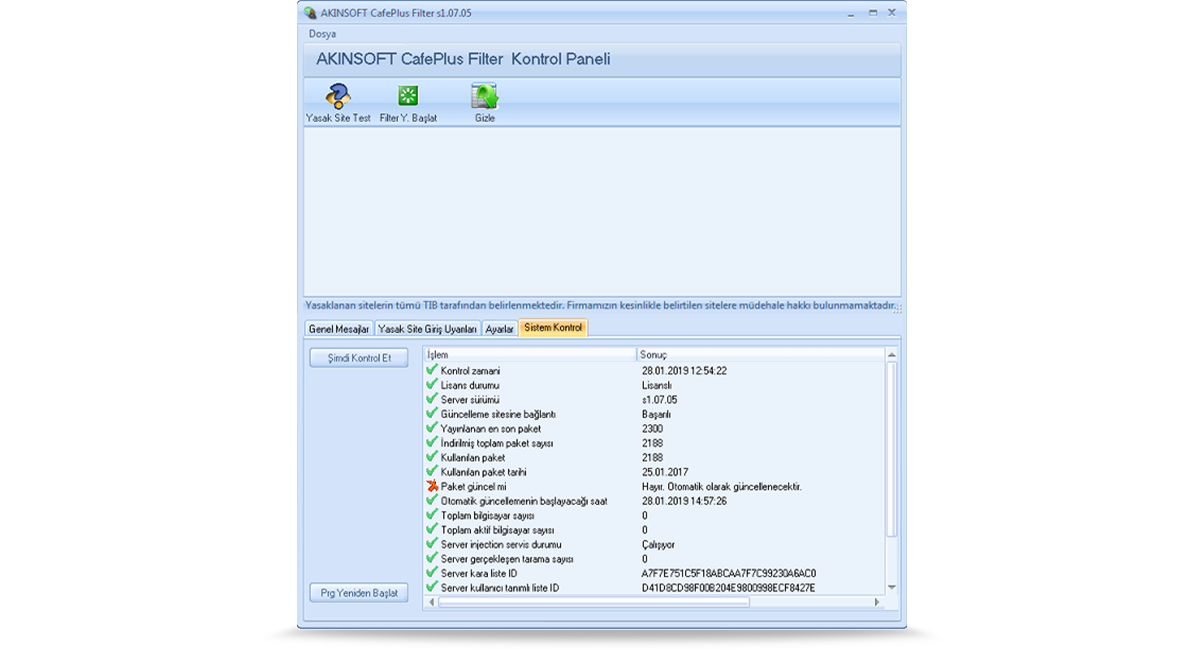Click the green check beside Kontrol zamanı

coord(432,370)
